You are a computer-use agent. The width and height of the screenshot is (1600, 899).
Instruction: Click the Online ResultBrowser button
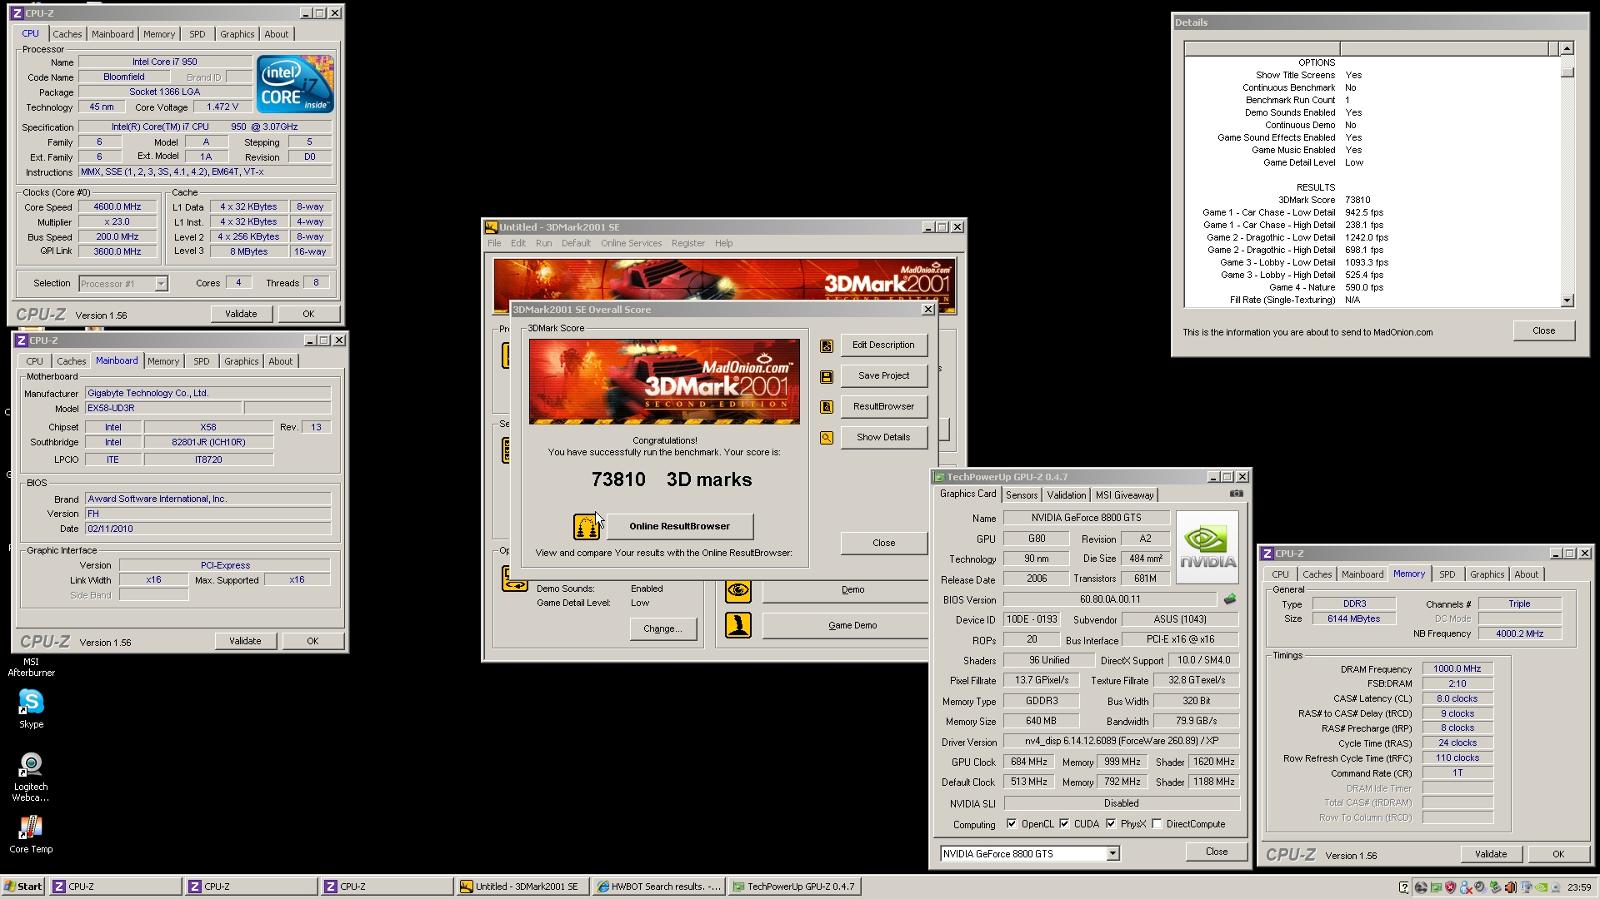tap(679, 526)
